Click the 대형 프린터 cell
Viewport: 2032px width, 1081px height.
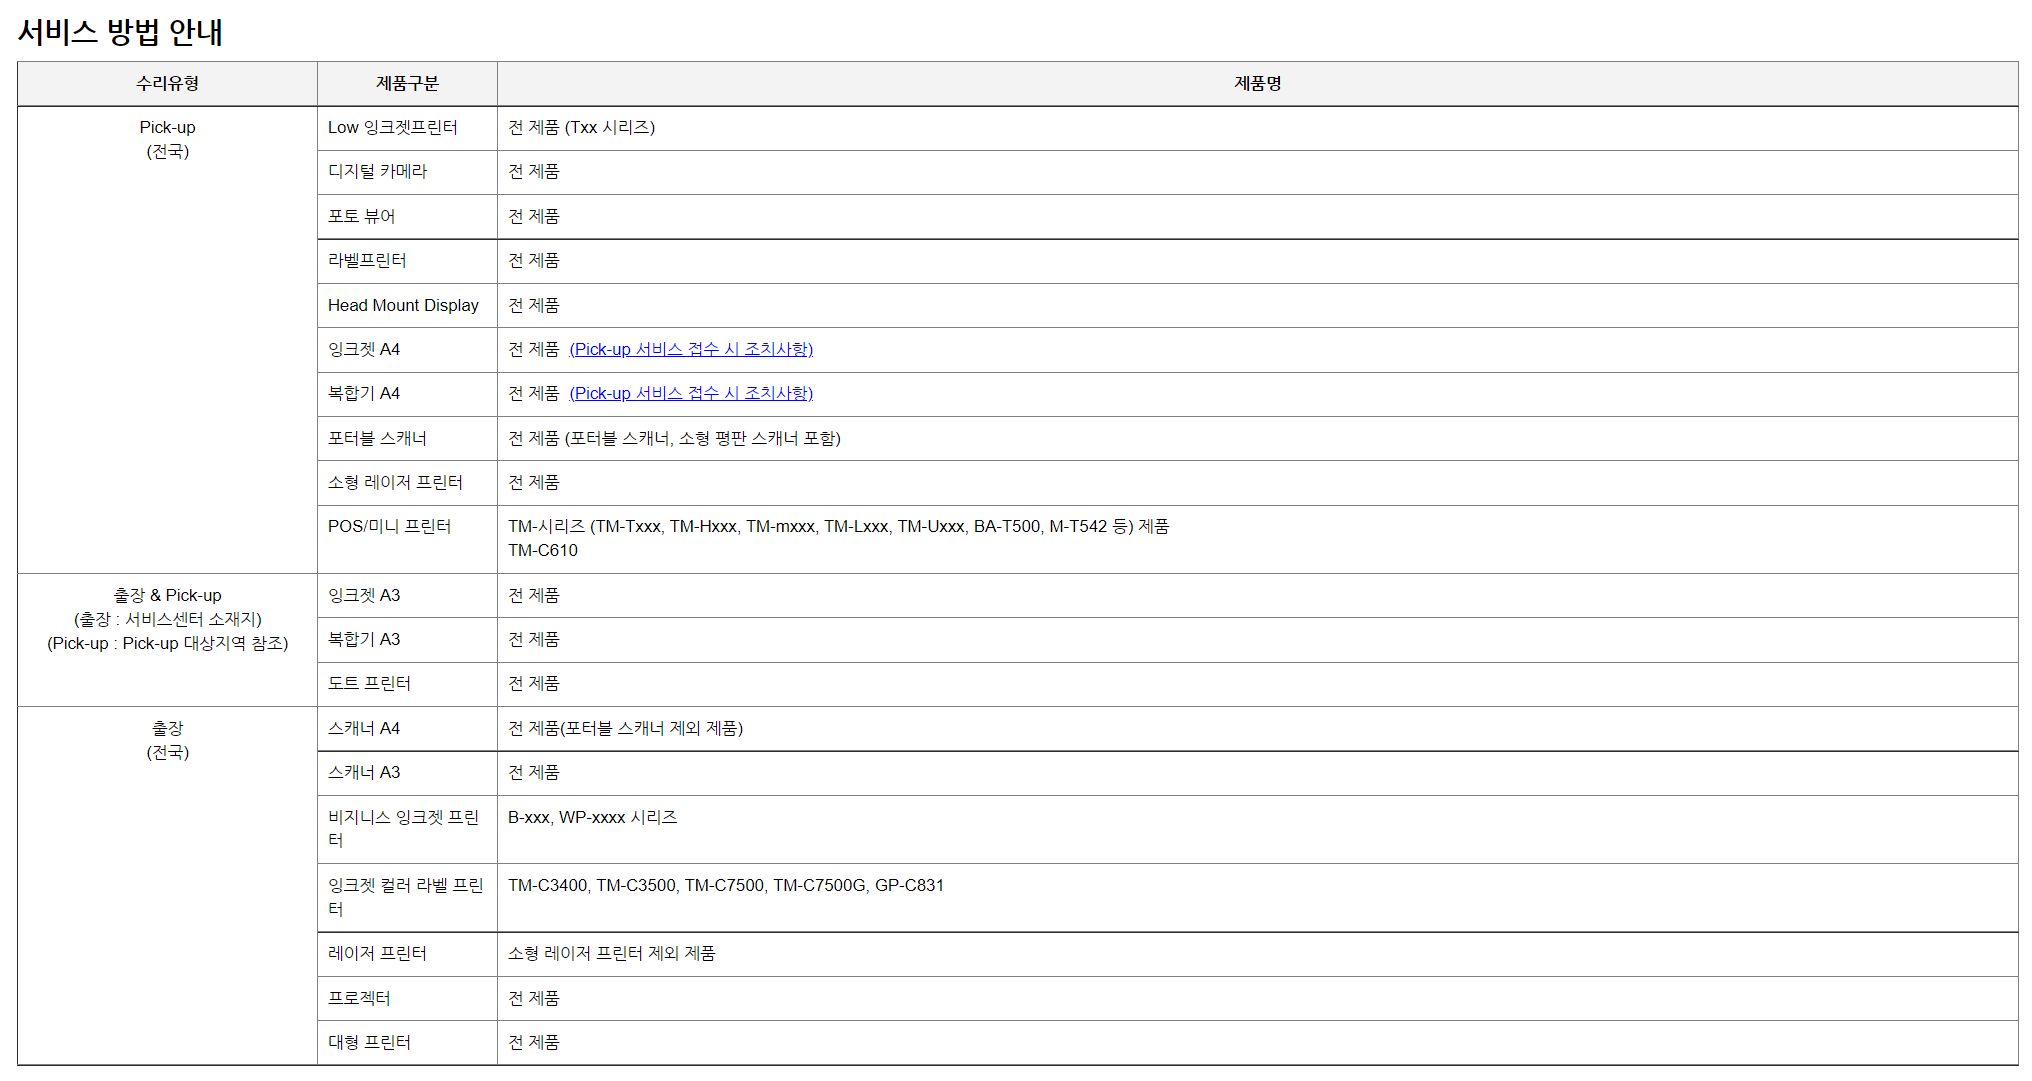pyautogui.click(x=369, y=1042)
